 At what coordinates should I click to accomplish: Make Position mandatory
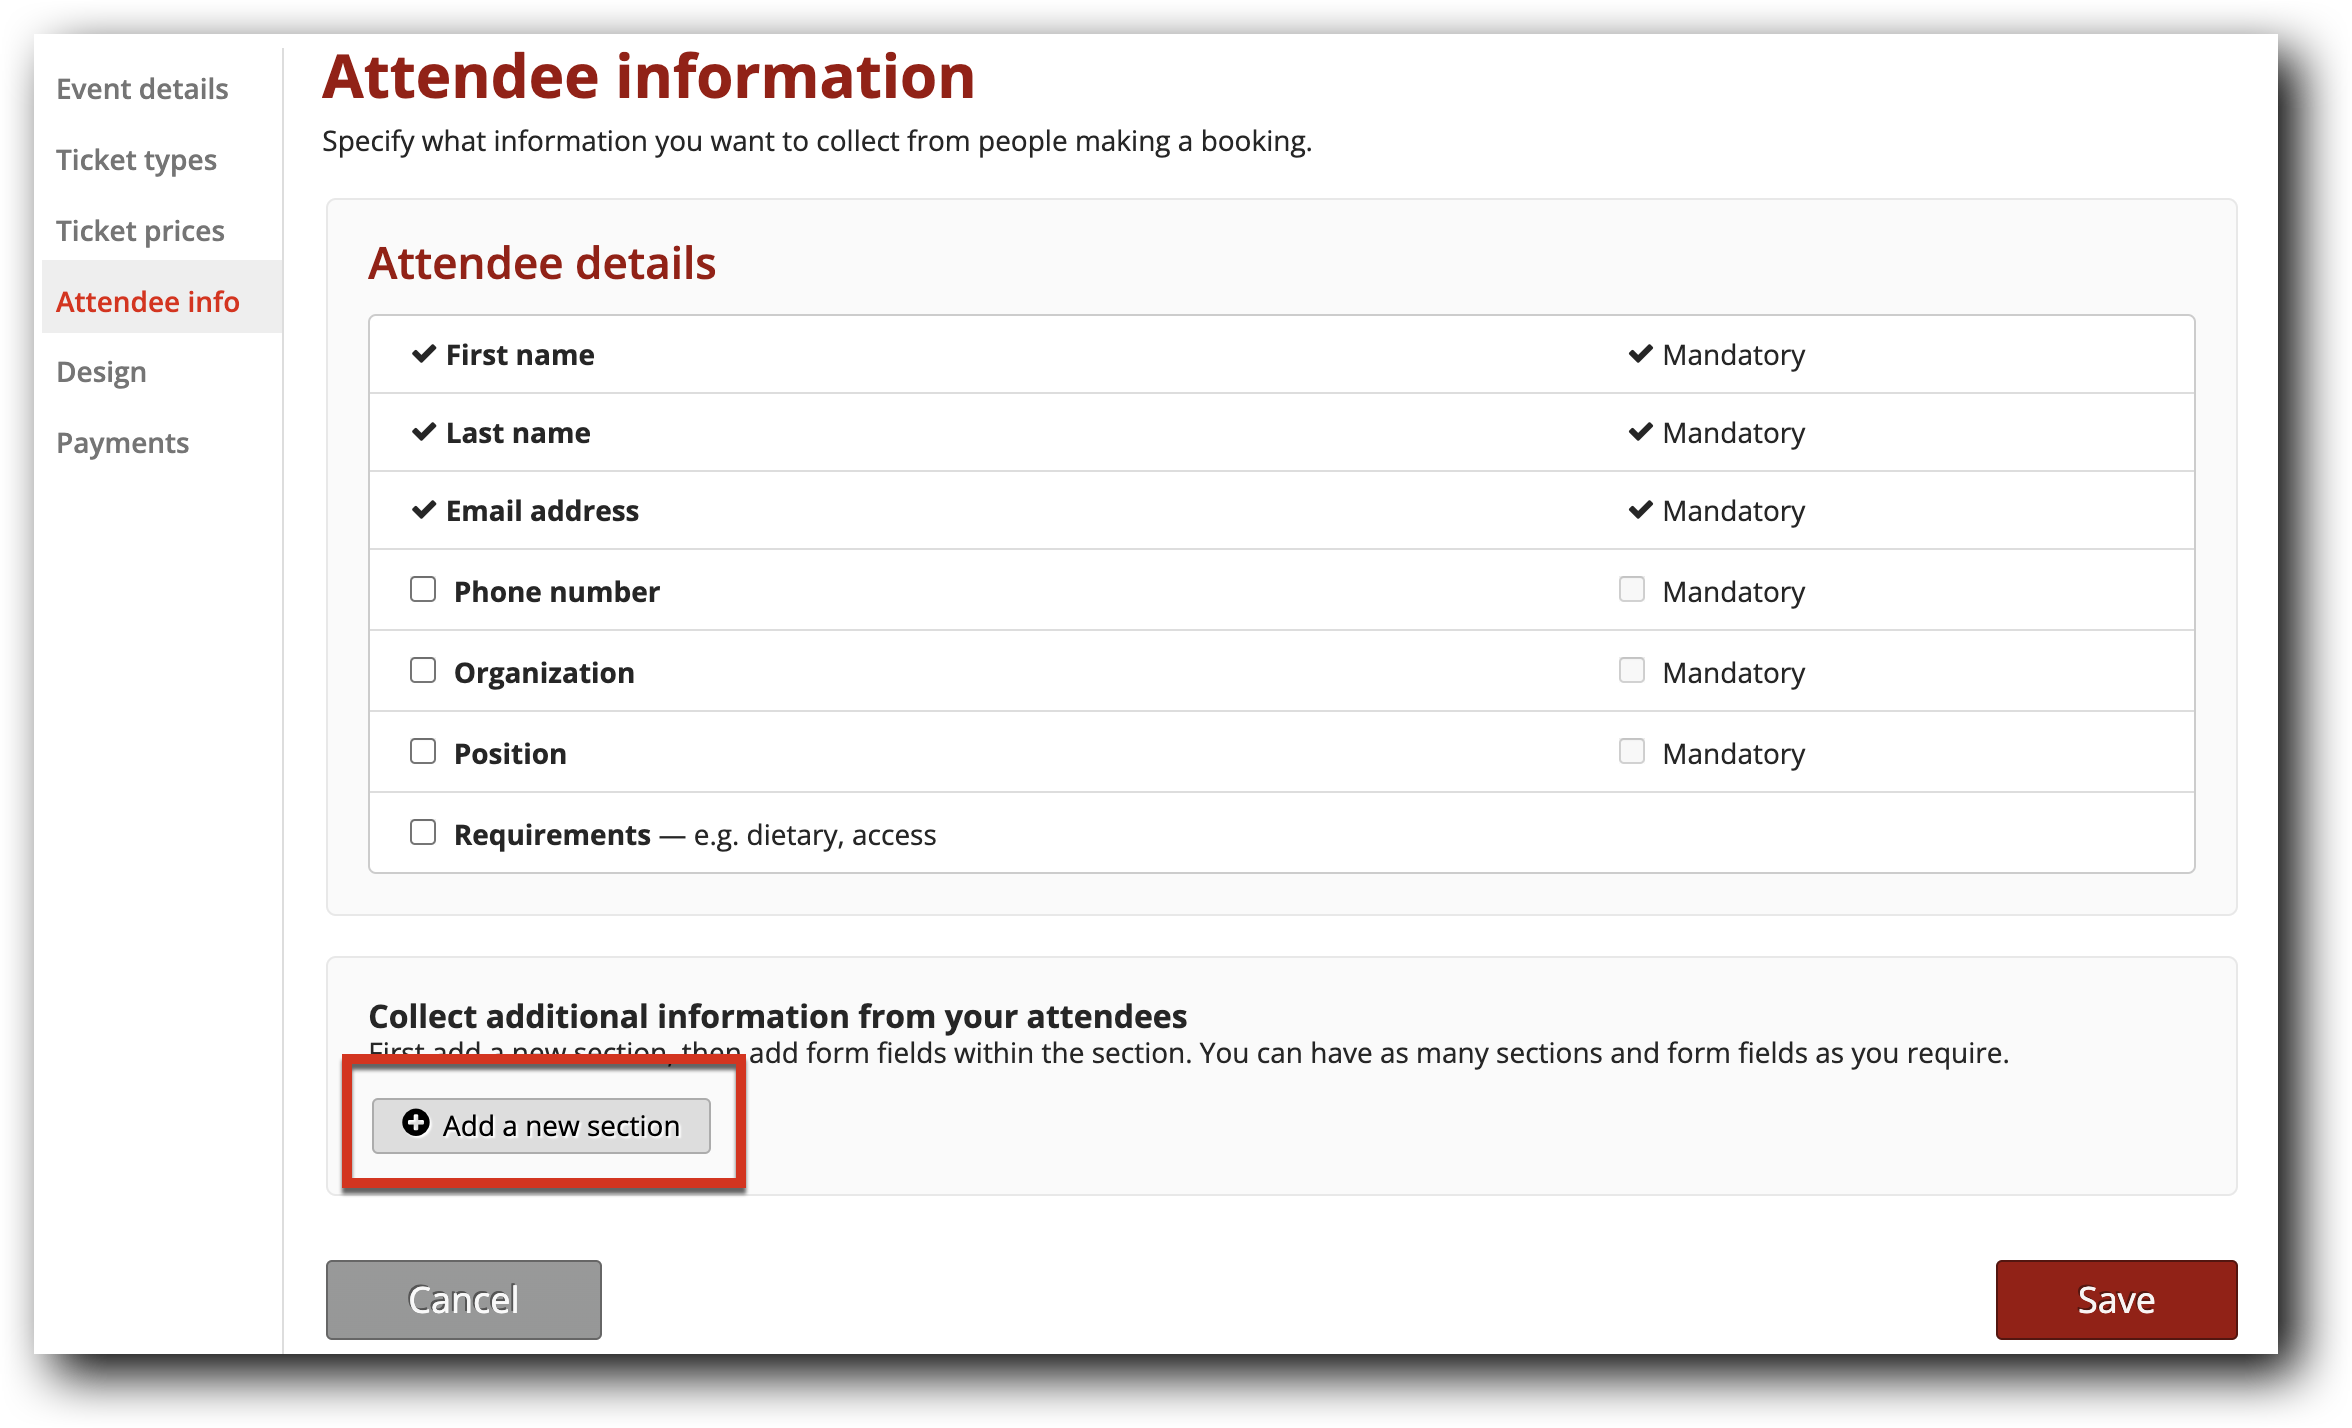click(x=1632, y=751)
